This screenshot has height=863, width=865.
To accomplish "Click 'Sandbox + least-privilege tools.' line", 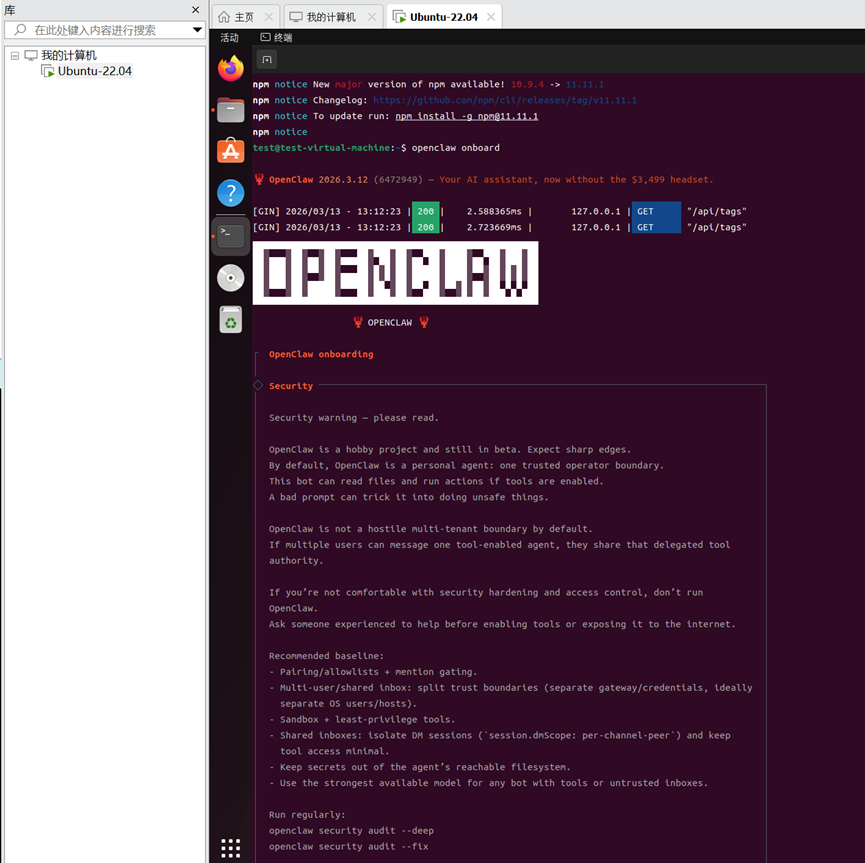I will click(367, 720).
